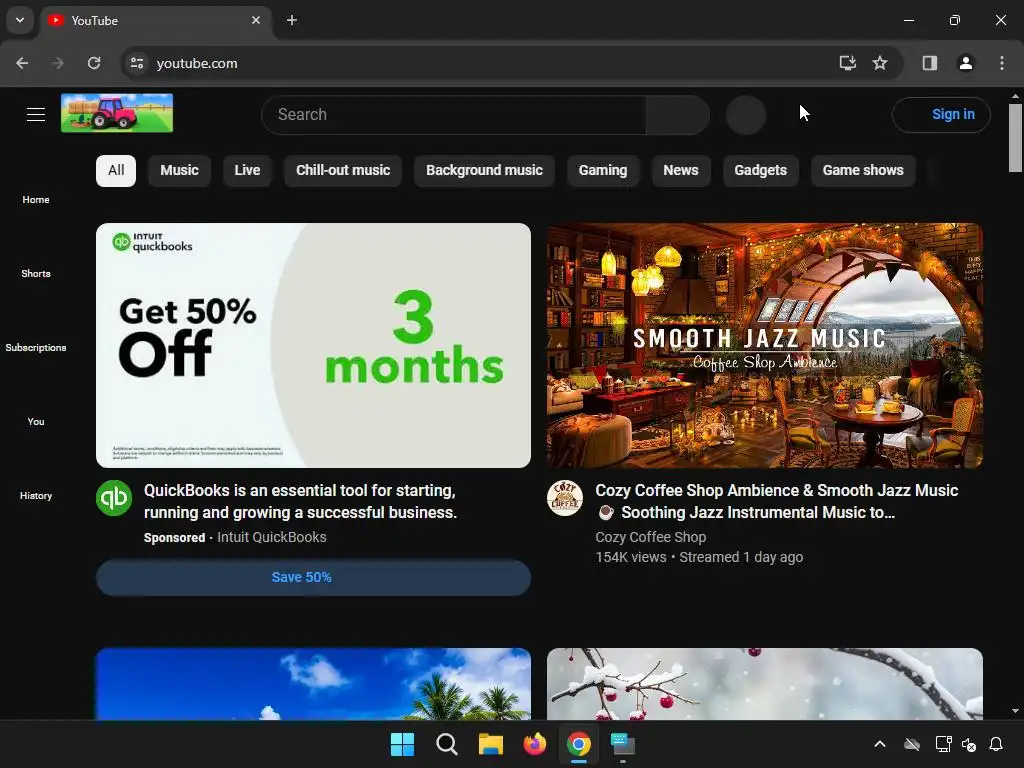Click the Cozy Coffee Shop channel name
The height and width of the screenshot is (768, 1024).
tap(650, 537)
